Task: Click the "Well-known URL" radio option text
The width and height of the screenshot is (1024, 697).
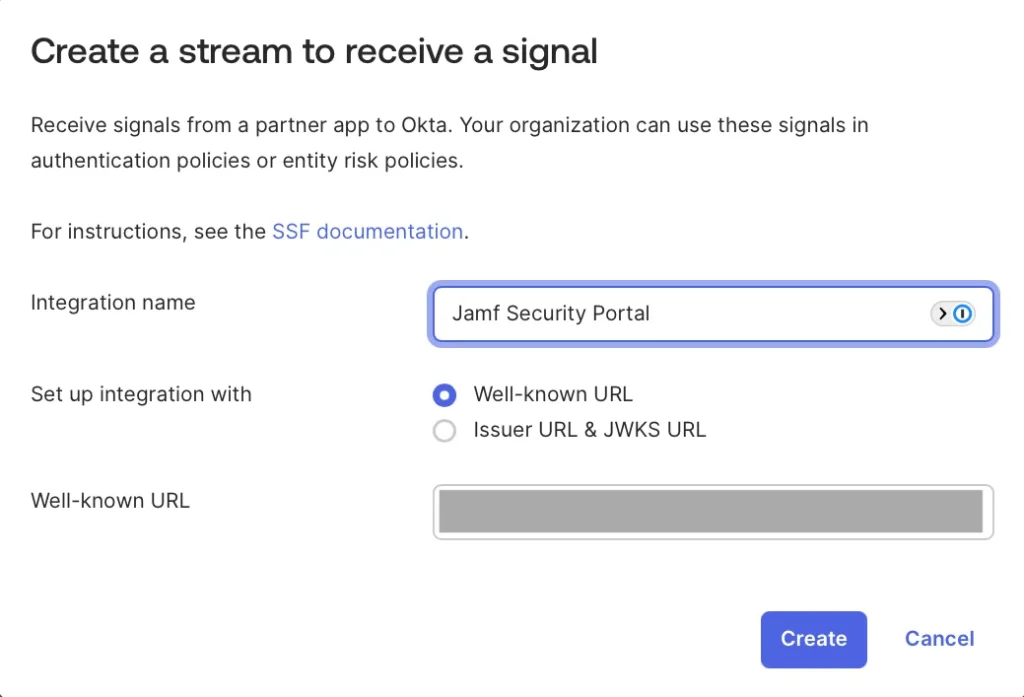Action: point(552,395)
